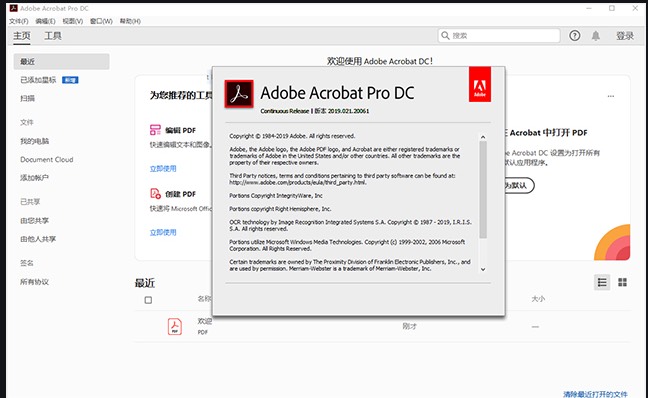Select 我的电脑 in the sidebar

pyautogui.click(x=34, y=141)
